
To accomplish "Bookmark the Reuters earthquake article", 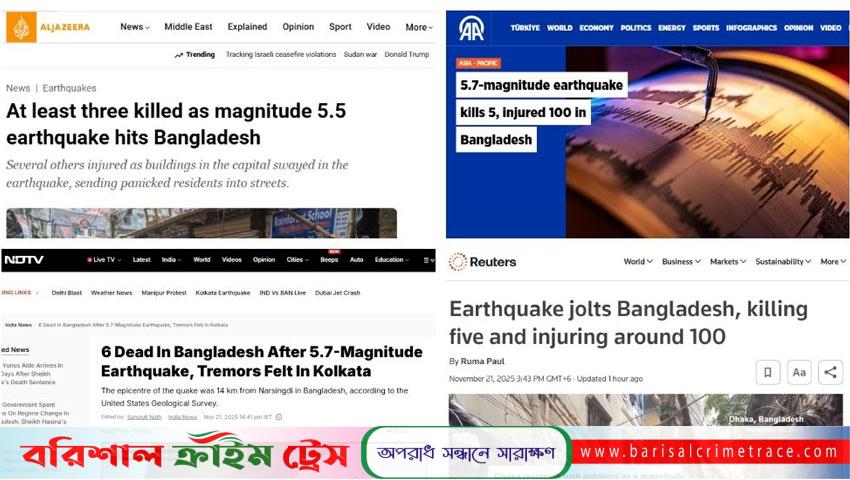I will pos(768,372).
